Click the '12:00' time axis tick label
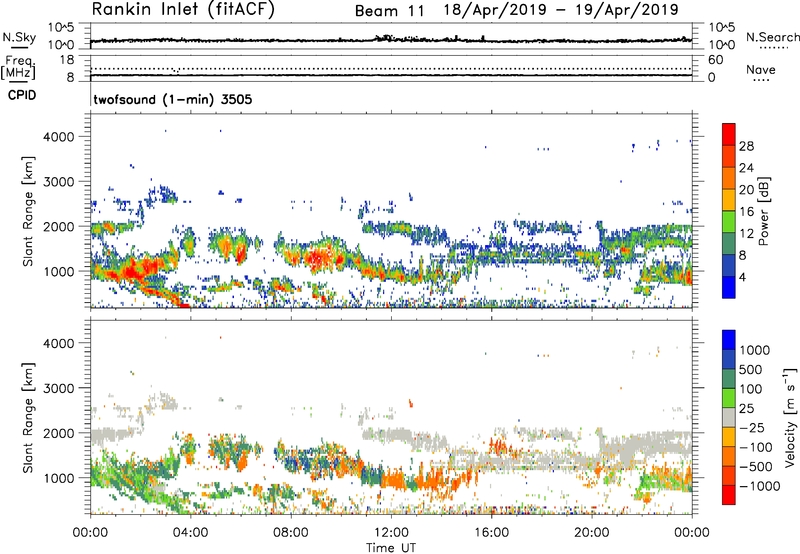Image resolution: width=800 pixels, height=554 pixels. (x=391, y=533)
